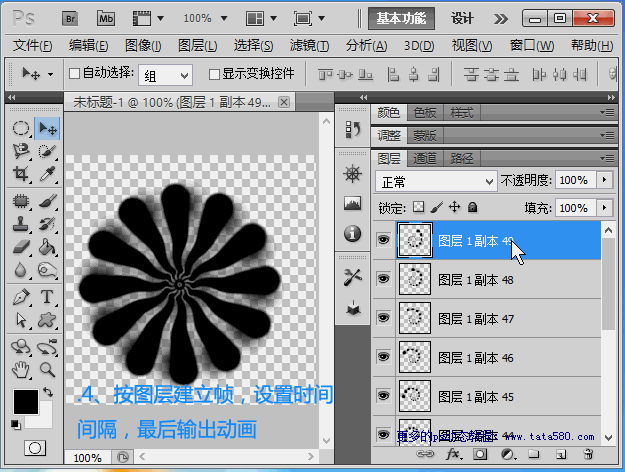Select the Brush tool
The width and height of the screenshot is (625, 472).
[x=47, y=201]
